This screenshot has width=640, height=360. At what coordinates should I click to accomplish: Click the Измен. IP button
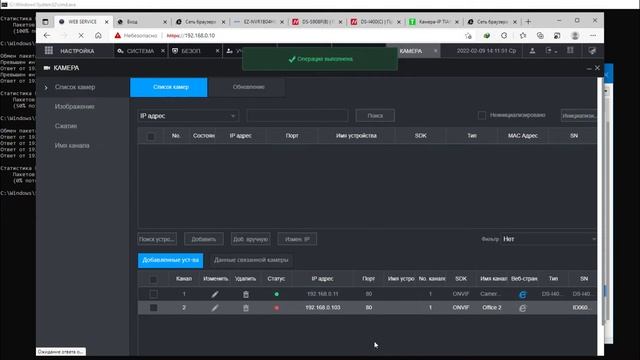(x=297, y=239)
